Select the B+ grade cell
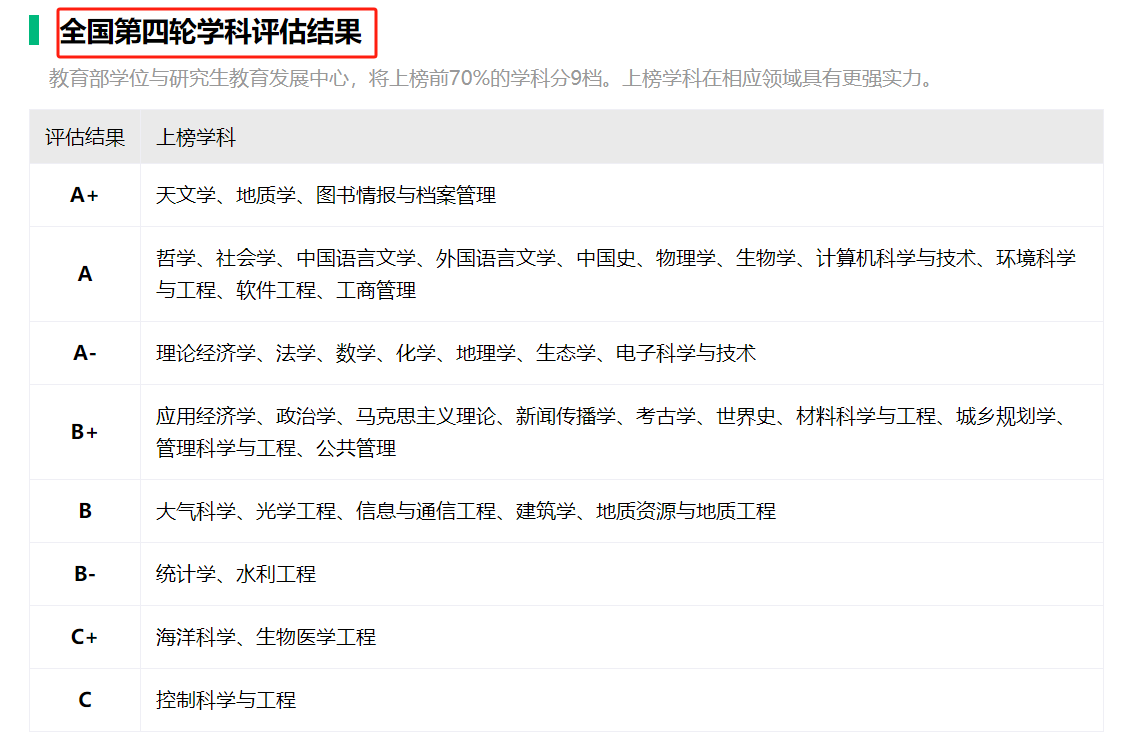The height and width of the screenshot is (754, 1133). [85, 432]
